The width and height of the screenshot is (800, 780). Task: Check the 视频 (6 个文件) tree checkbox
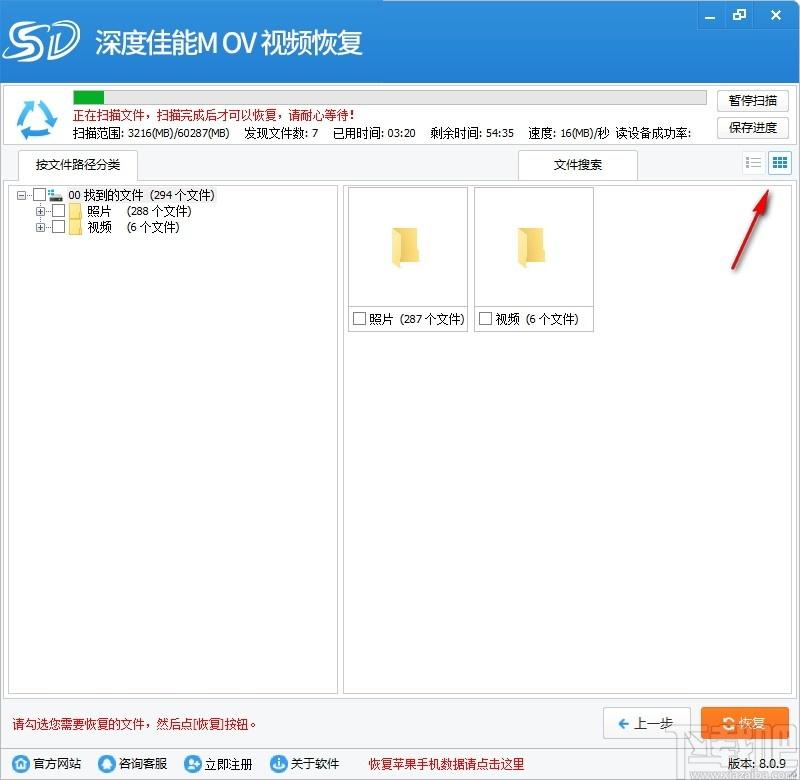tap(59, 226)
